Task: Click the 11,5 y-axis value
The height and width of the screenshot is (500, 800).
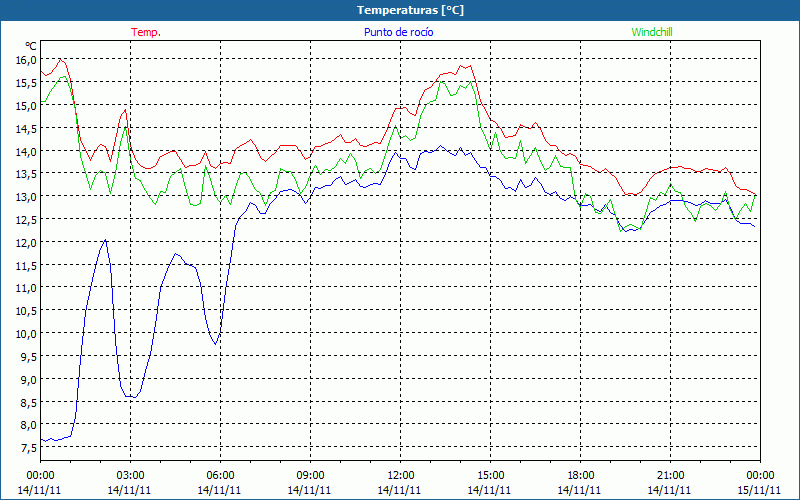Action: tap(27, 265)
